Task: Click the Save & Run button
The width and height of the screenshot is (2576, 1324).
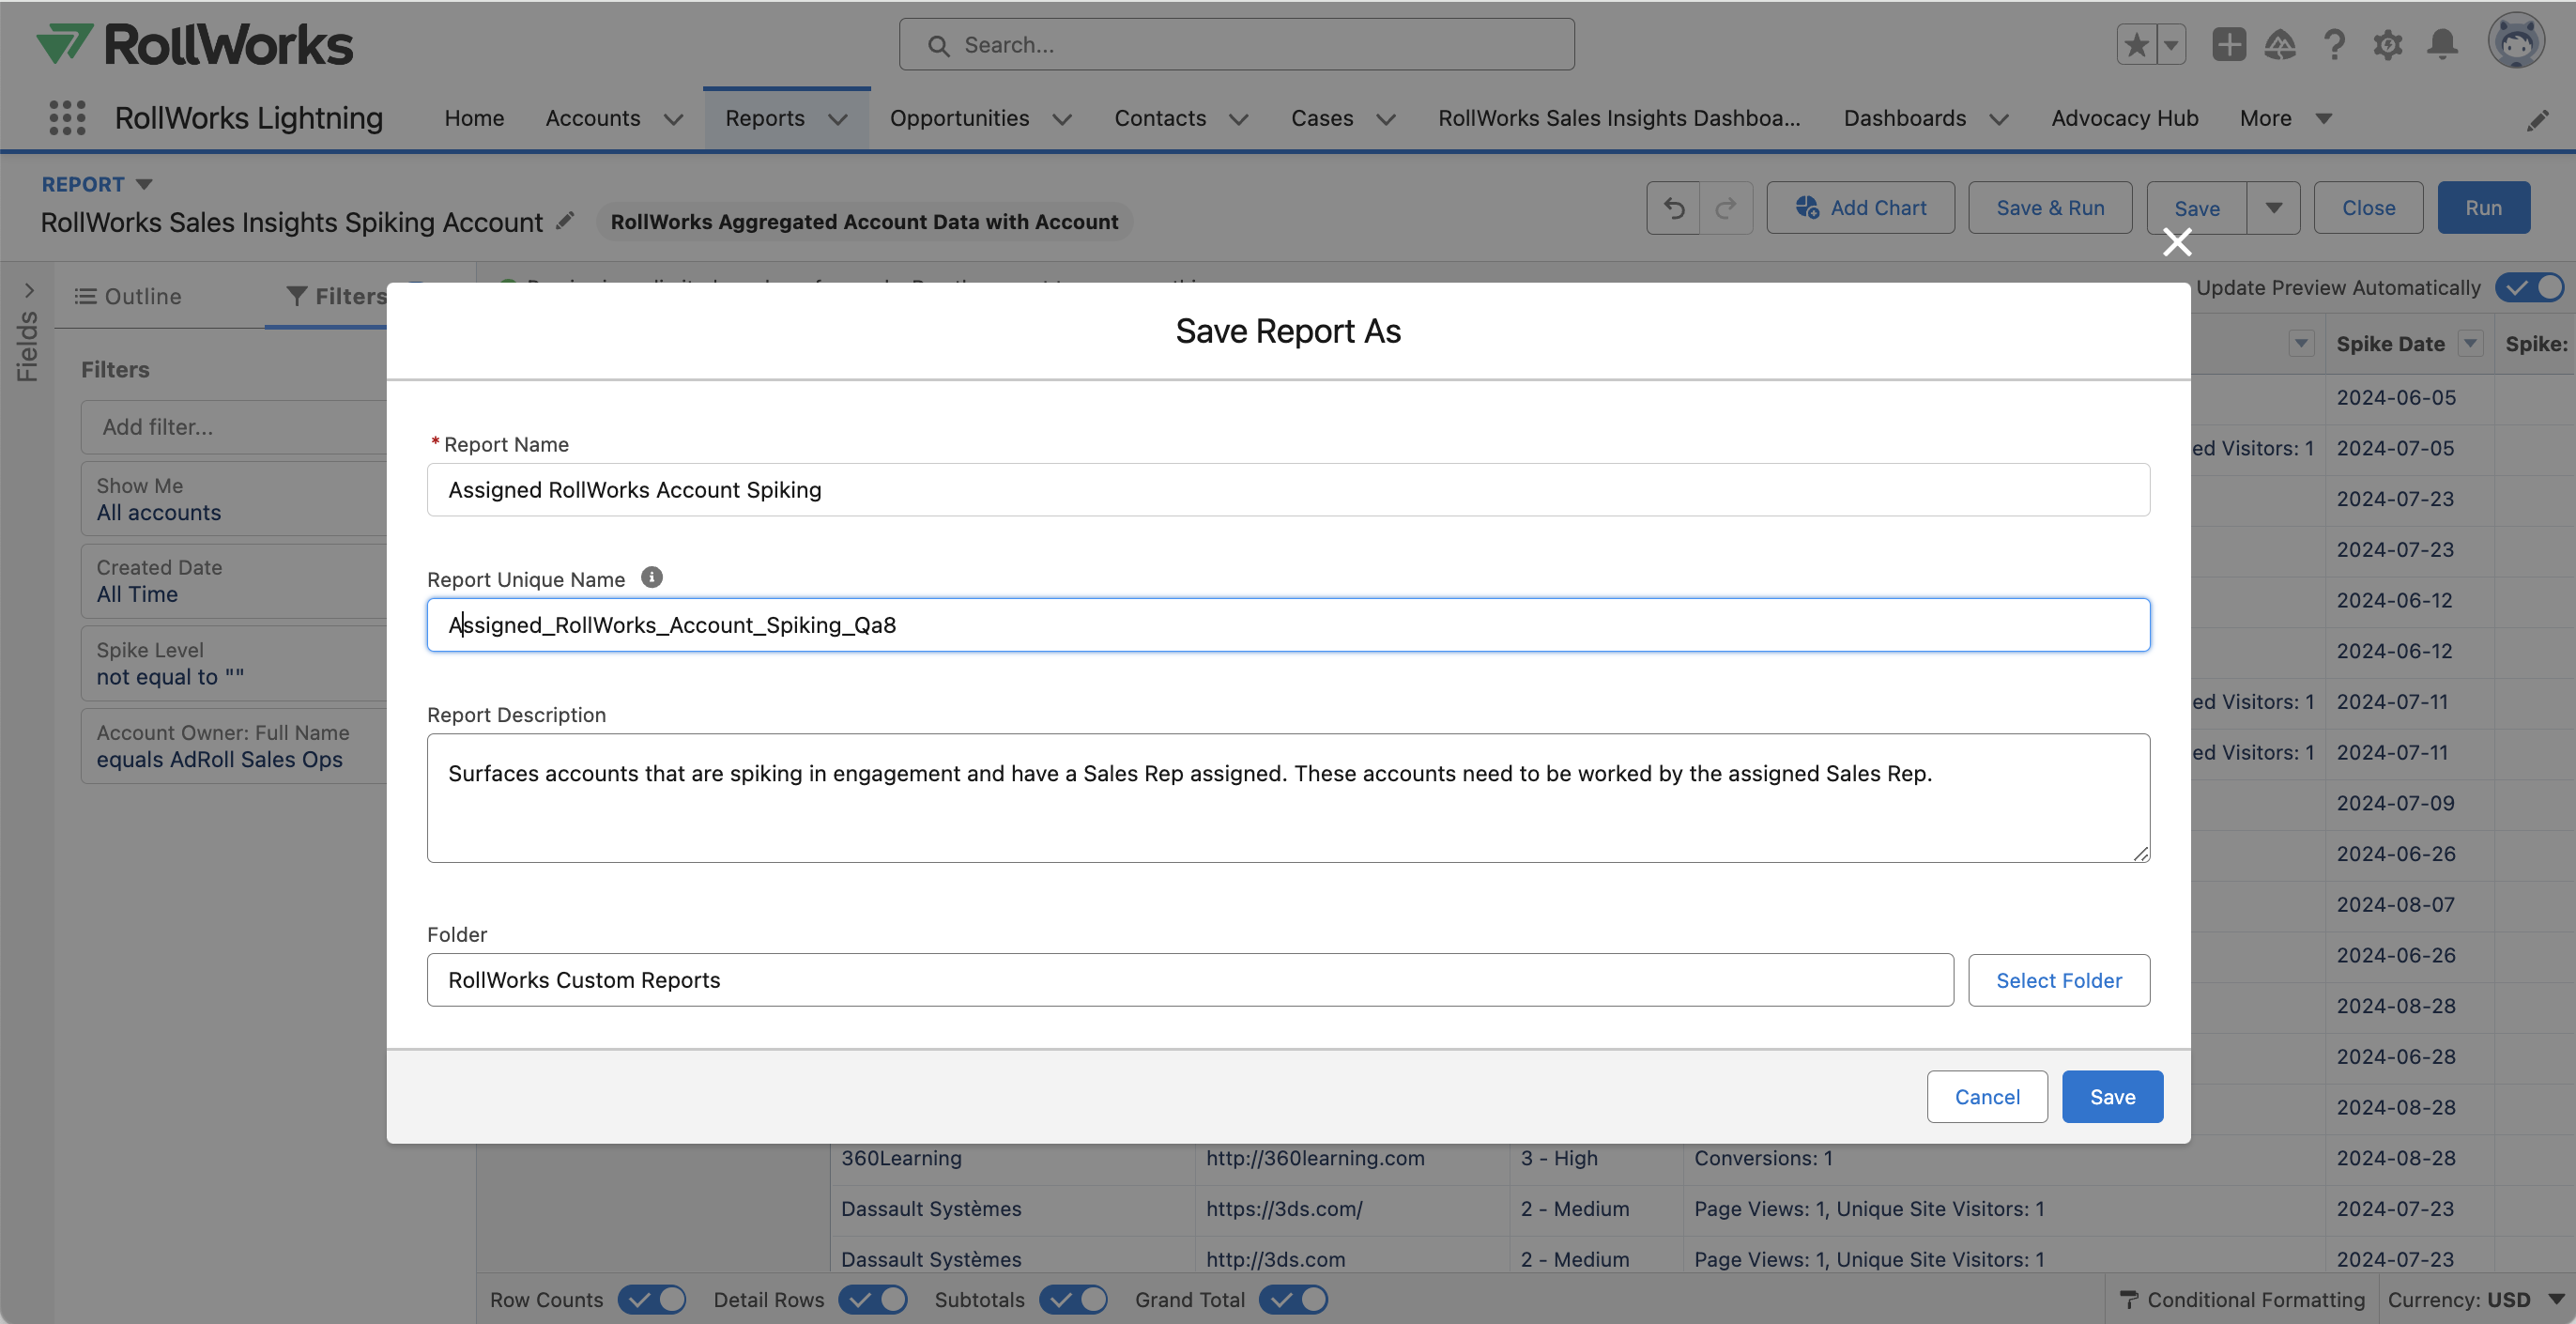Action: (2050, 208)
